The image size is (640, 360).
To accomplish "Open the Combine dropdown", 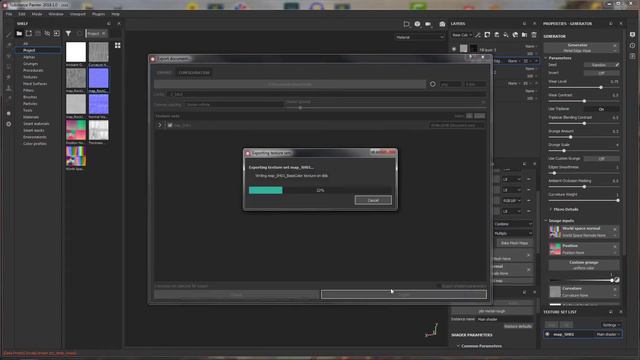I will (x=513, y=224).
